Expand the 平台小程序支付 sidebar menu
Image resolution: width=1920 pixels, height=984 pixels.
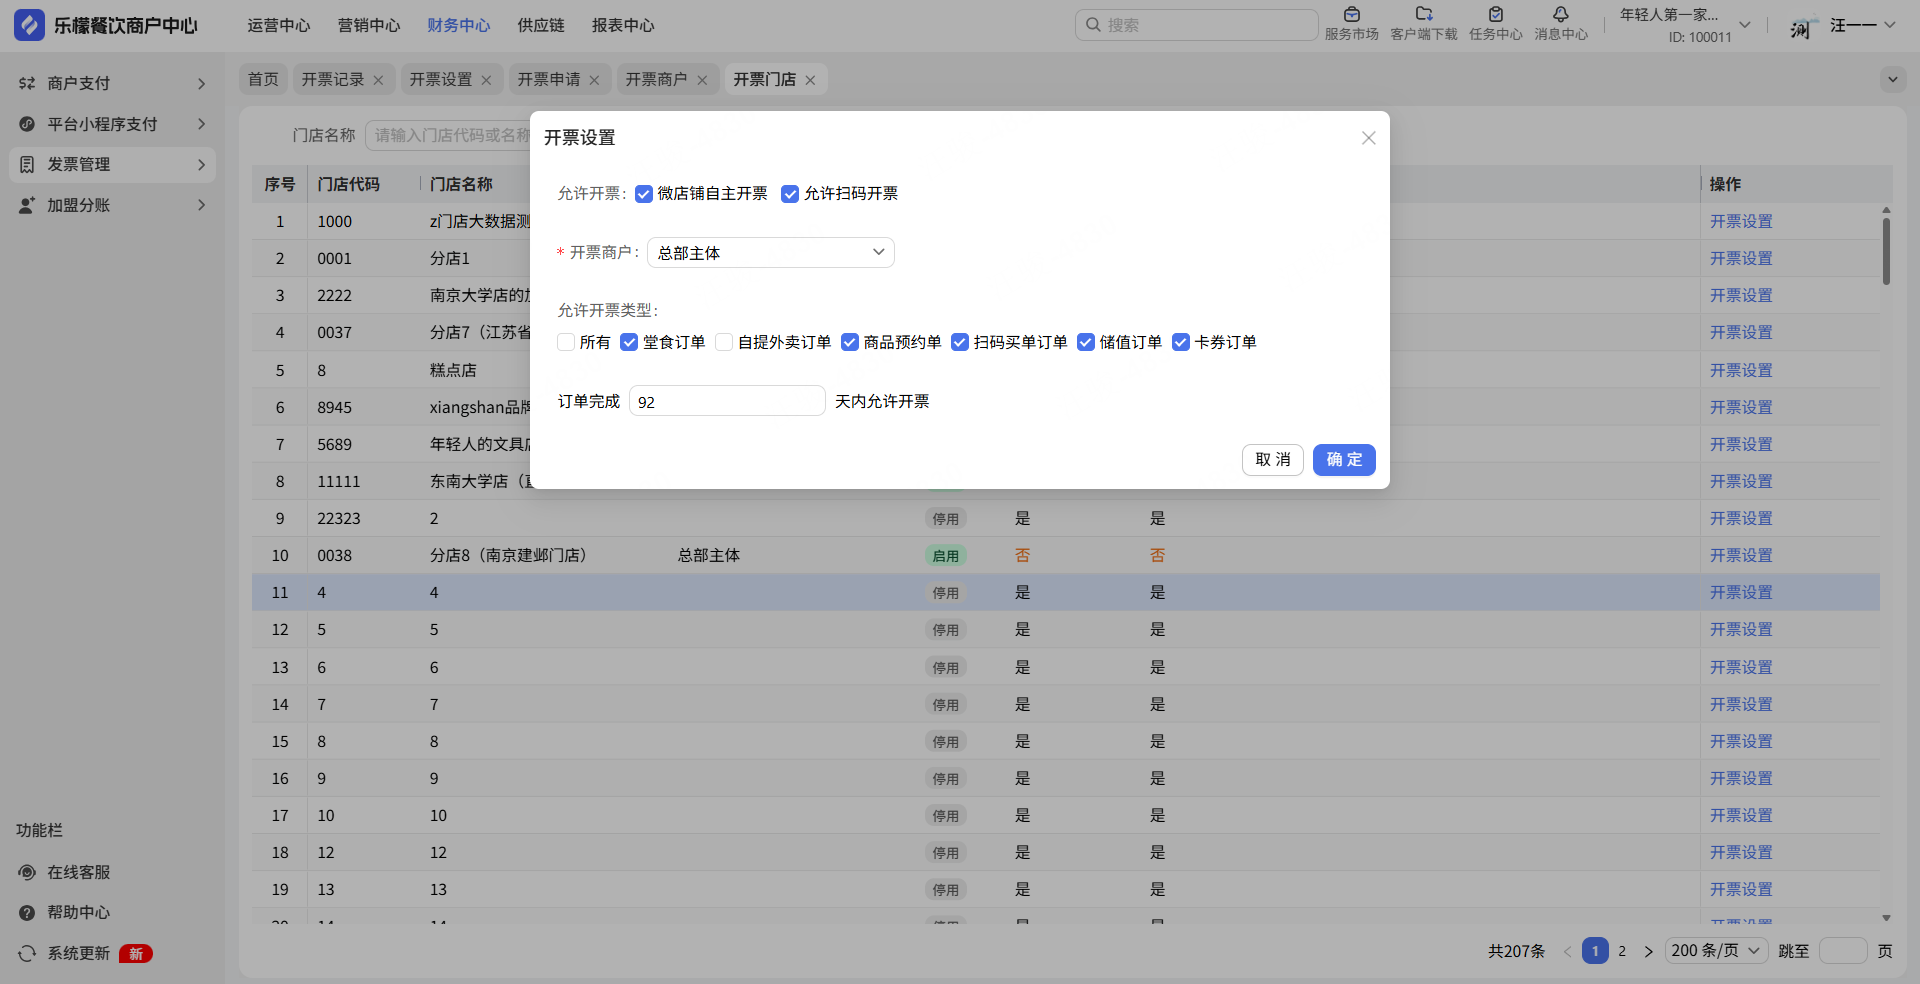[x=201, y=124]
